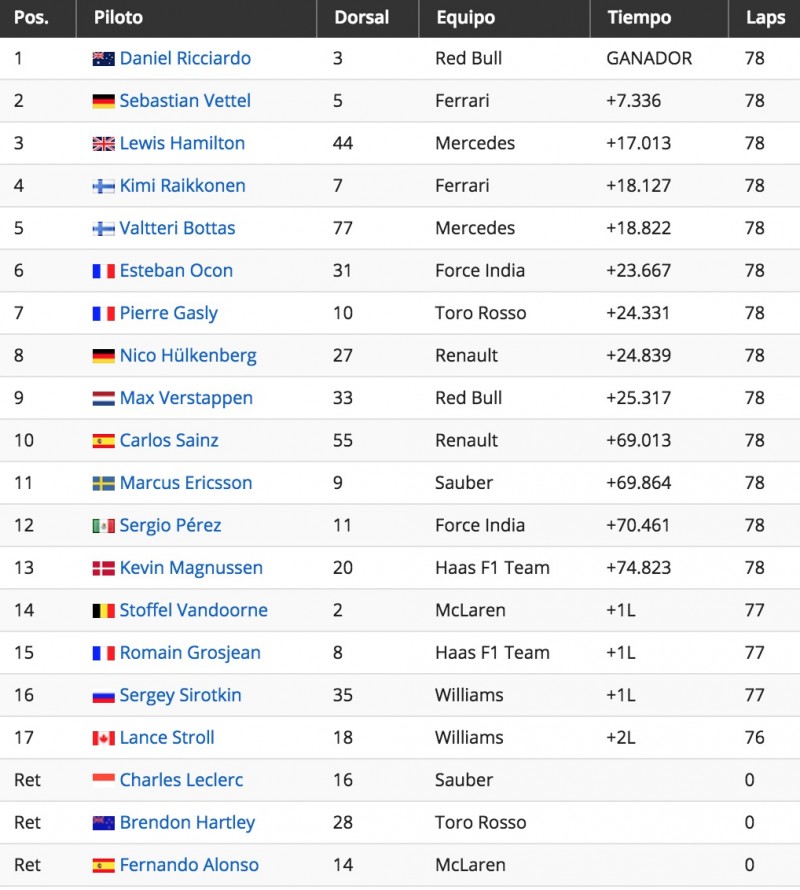Click the Canadian flag next to Lance Stroll
Screen dimensions: 800x890
(x=103, y=738)
